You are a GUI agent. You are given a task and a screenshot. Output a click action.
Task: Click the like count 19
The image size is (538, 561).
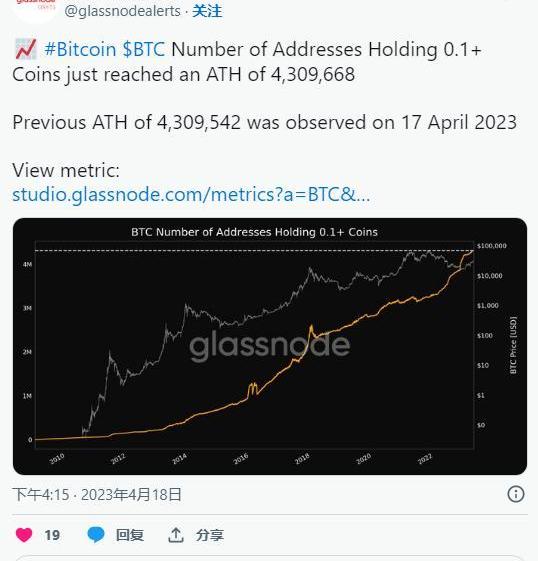tap(52, 535)
